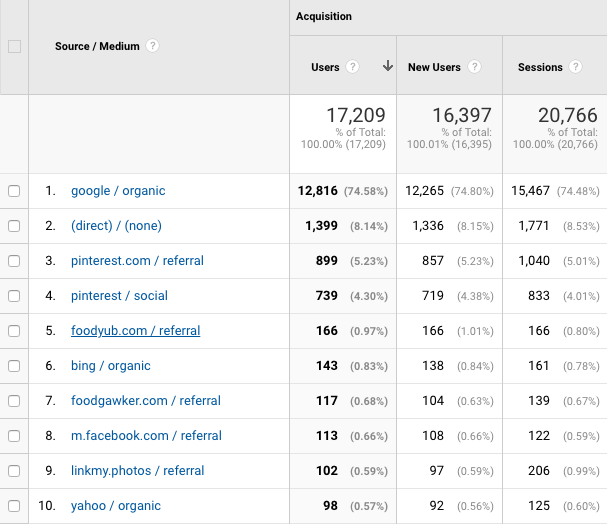Select the m.facebook.com / referral checkbox
This screenshot has height=524, width=607.
tap(14, 436)
